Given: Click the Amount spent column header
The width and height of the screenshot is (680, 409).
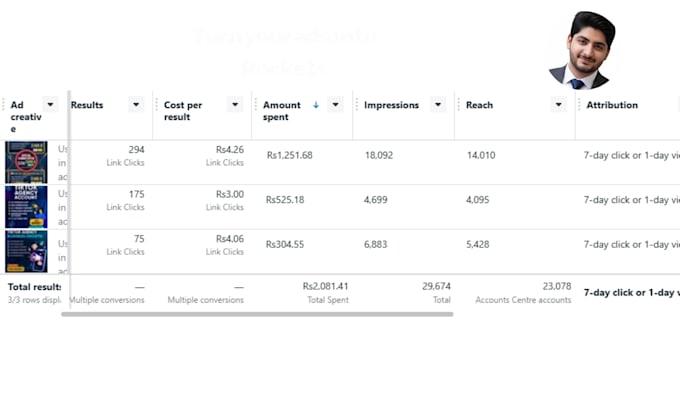Looking at the screenshot, I should pos(281,111).
